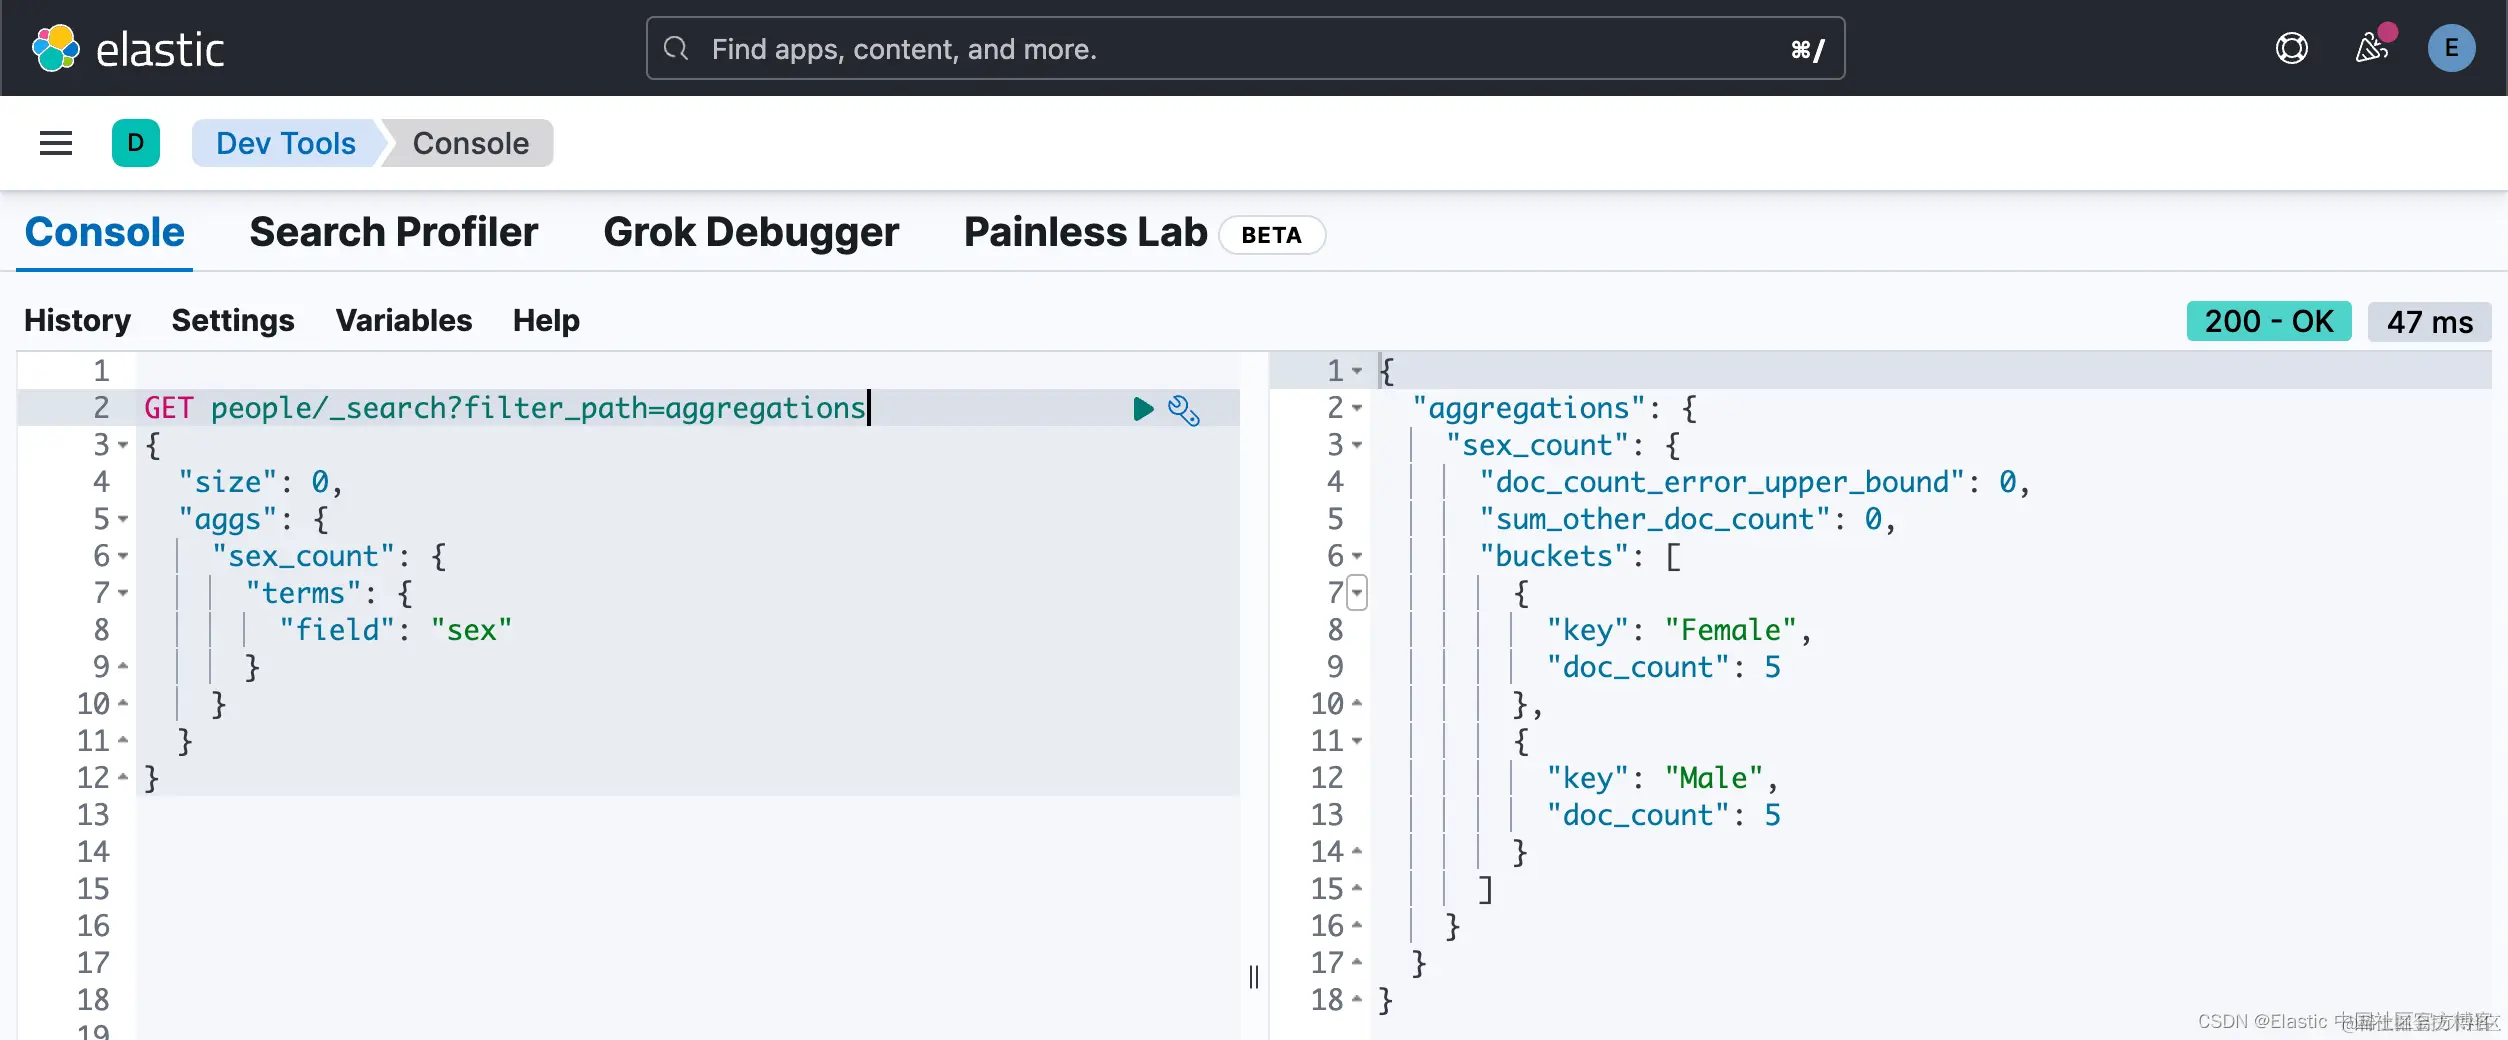Open the Variables menu
Viewport: 2508px width, 1040px height.
pos(403,320)
